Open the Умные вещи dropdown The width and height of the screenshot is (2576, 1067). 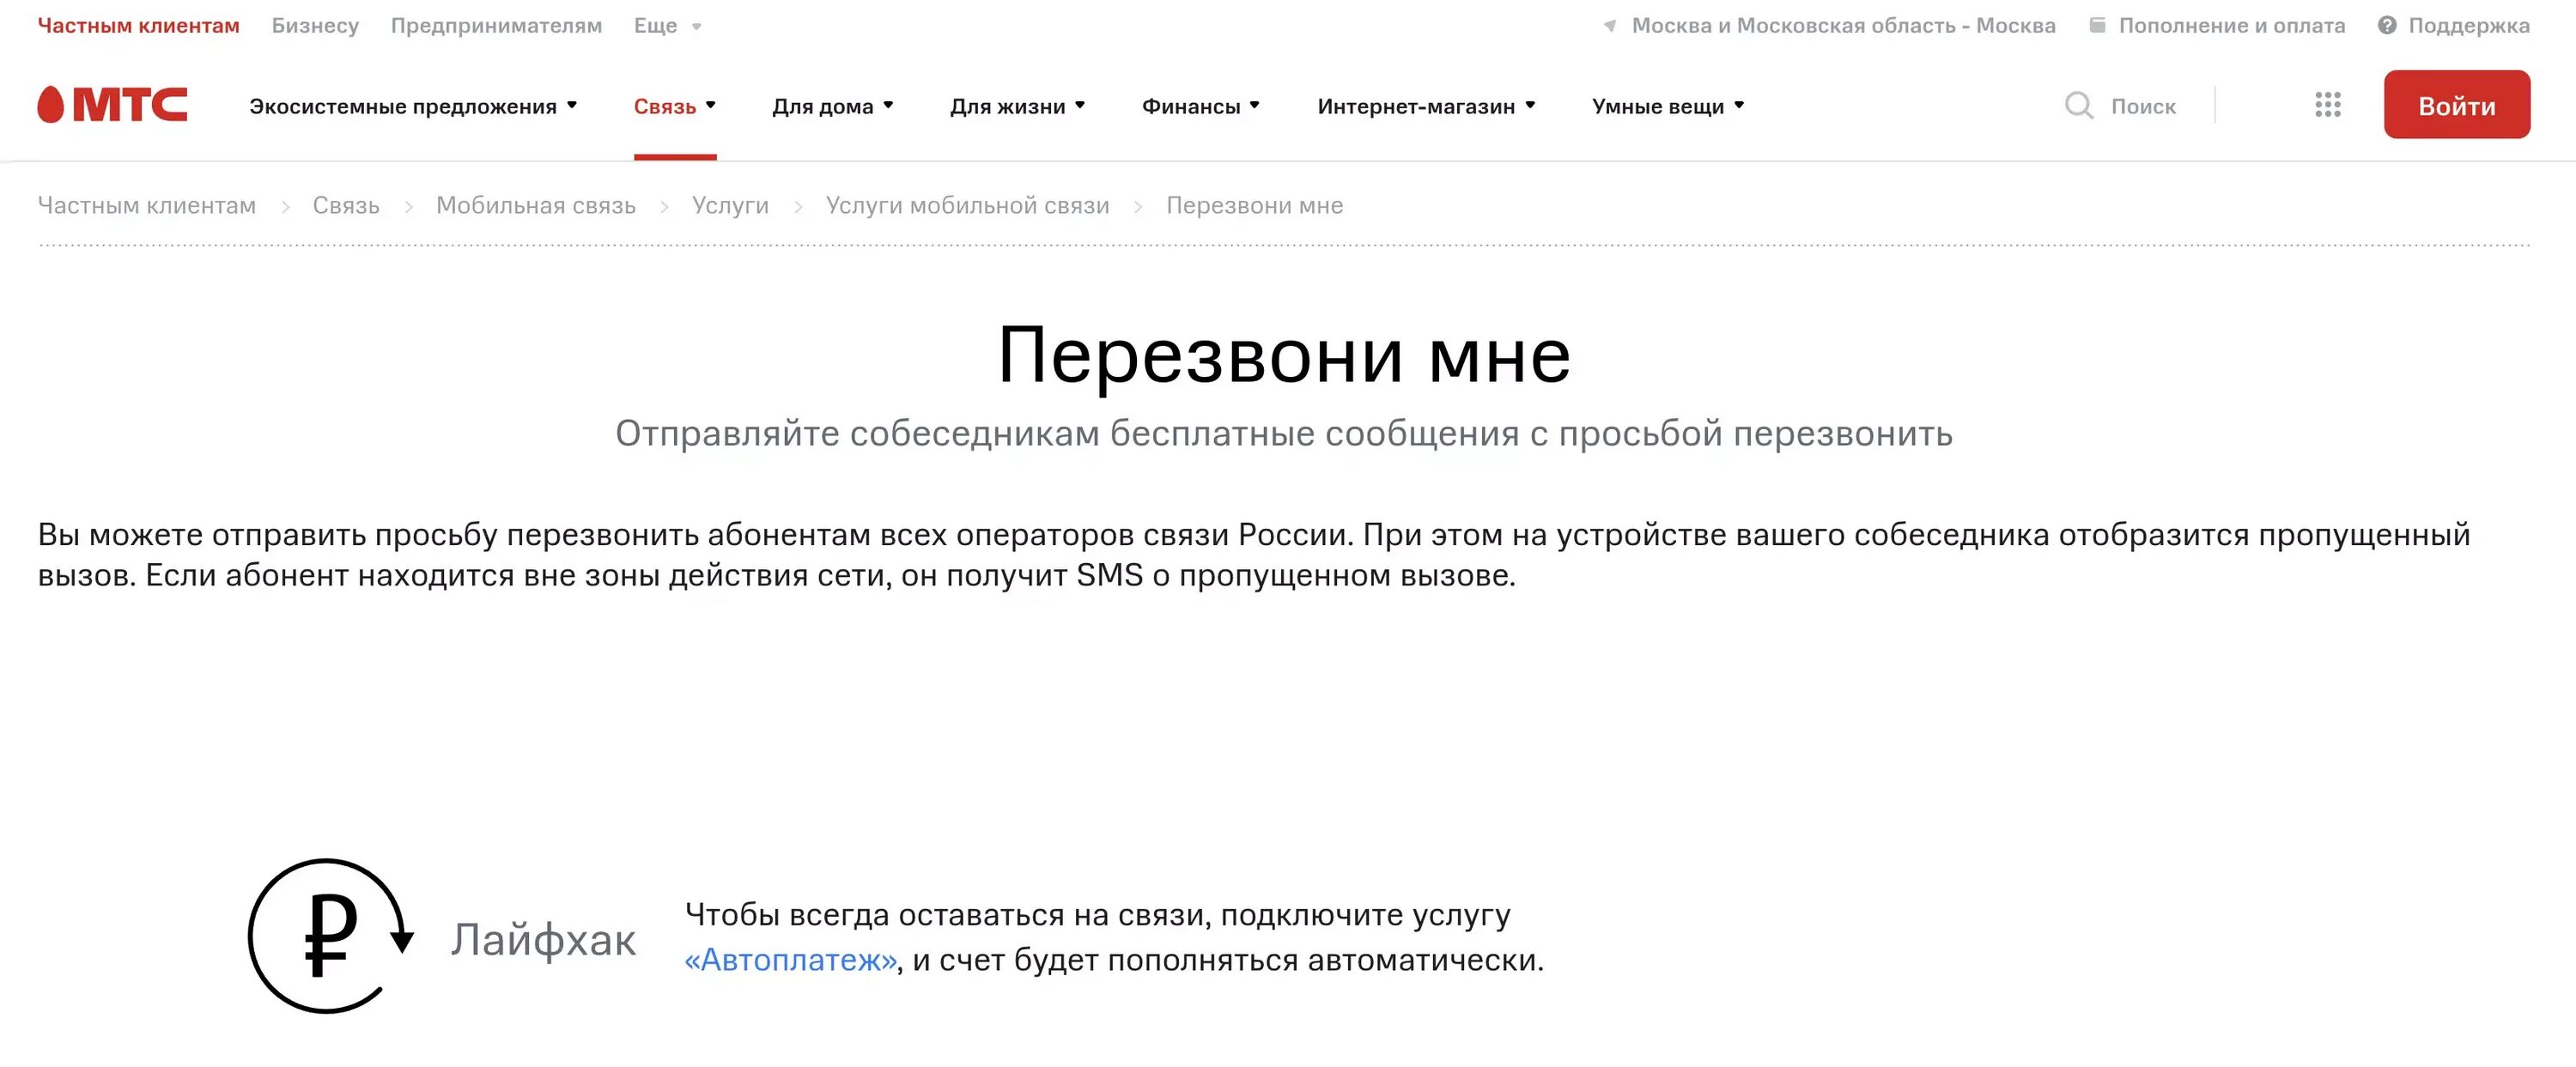click(1668, 106)
